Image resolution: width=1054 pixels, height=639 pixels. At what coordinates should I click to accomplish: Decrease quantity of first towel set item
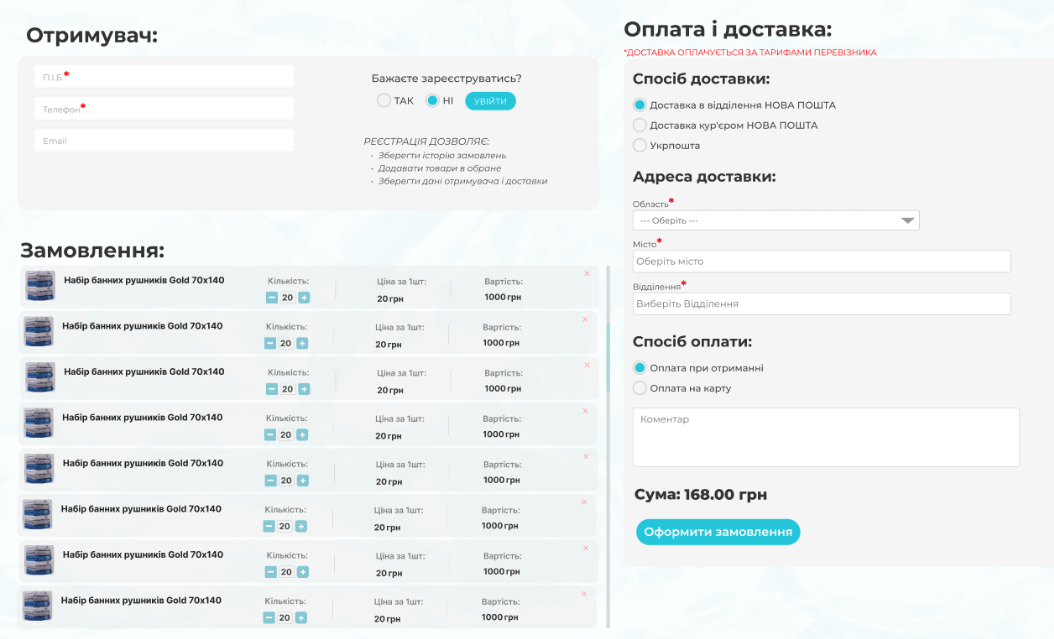coord(272,298)
